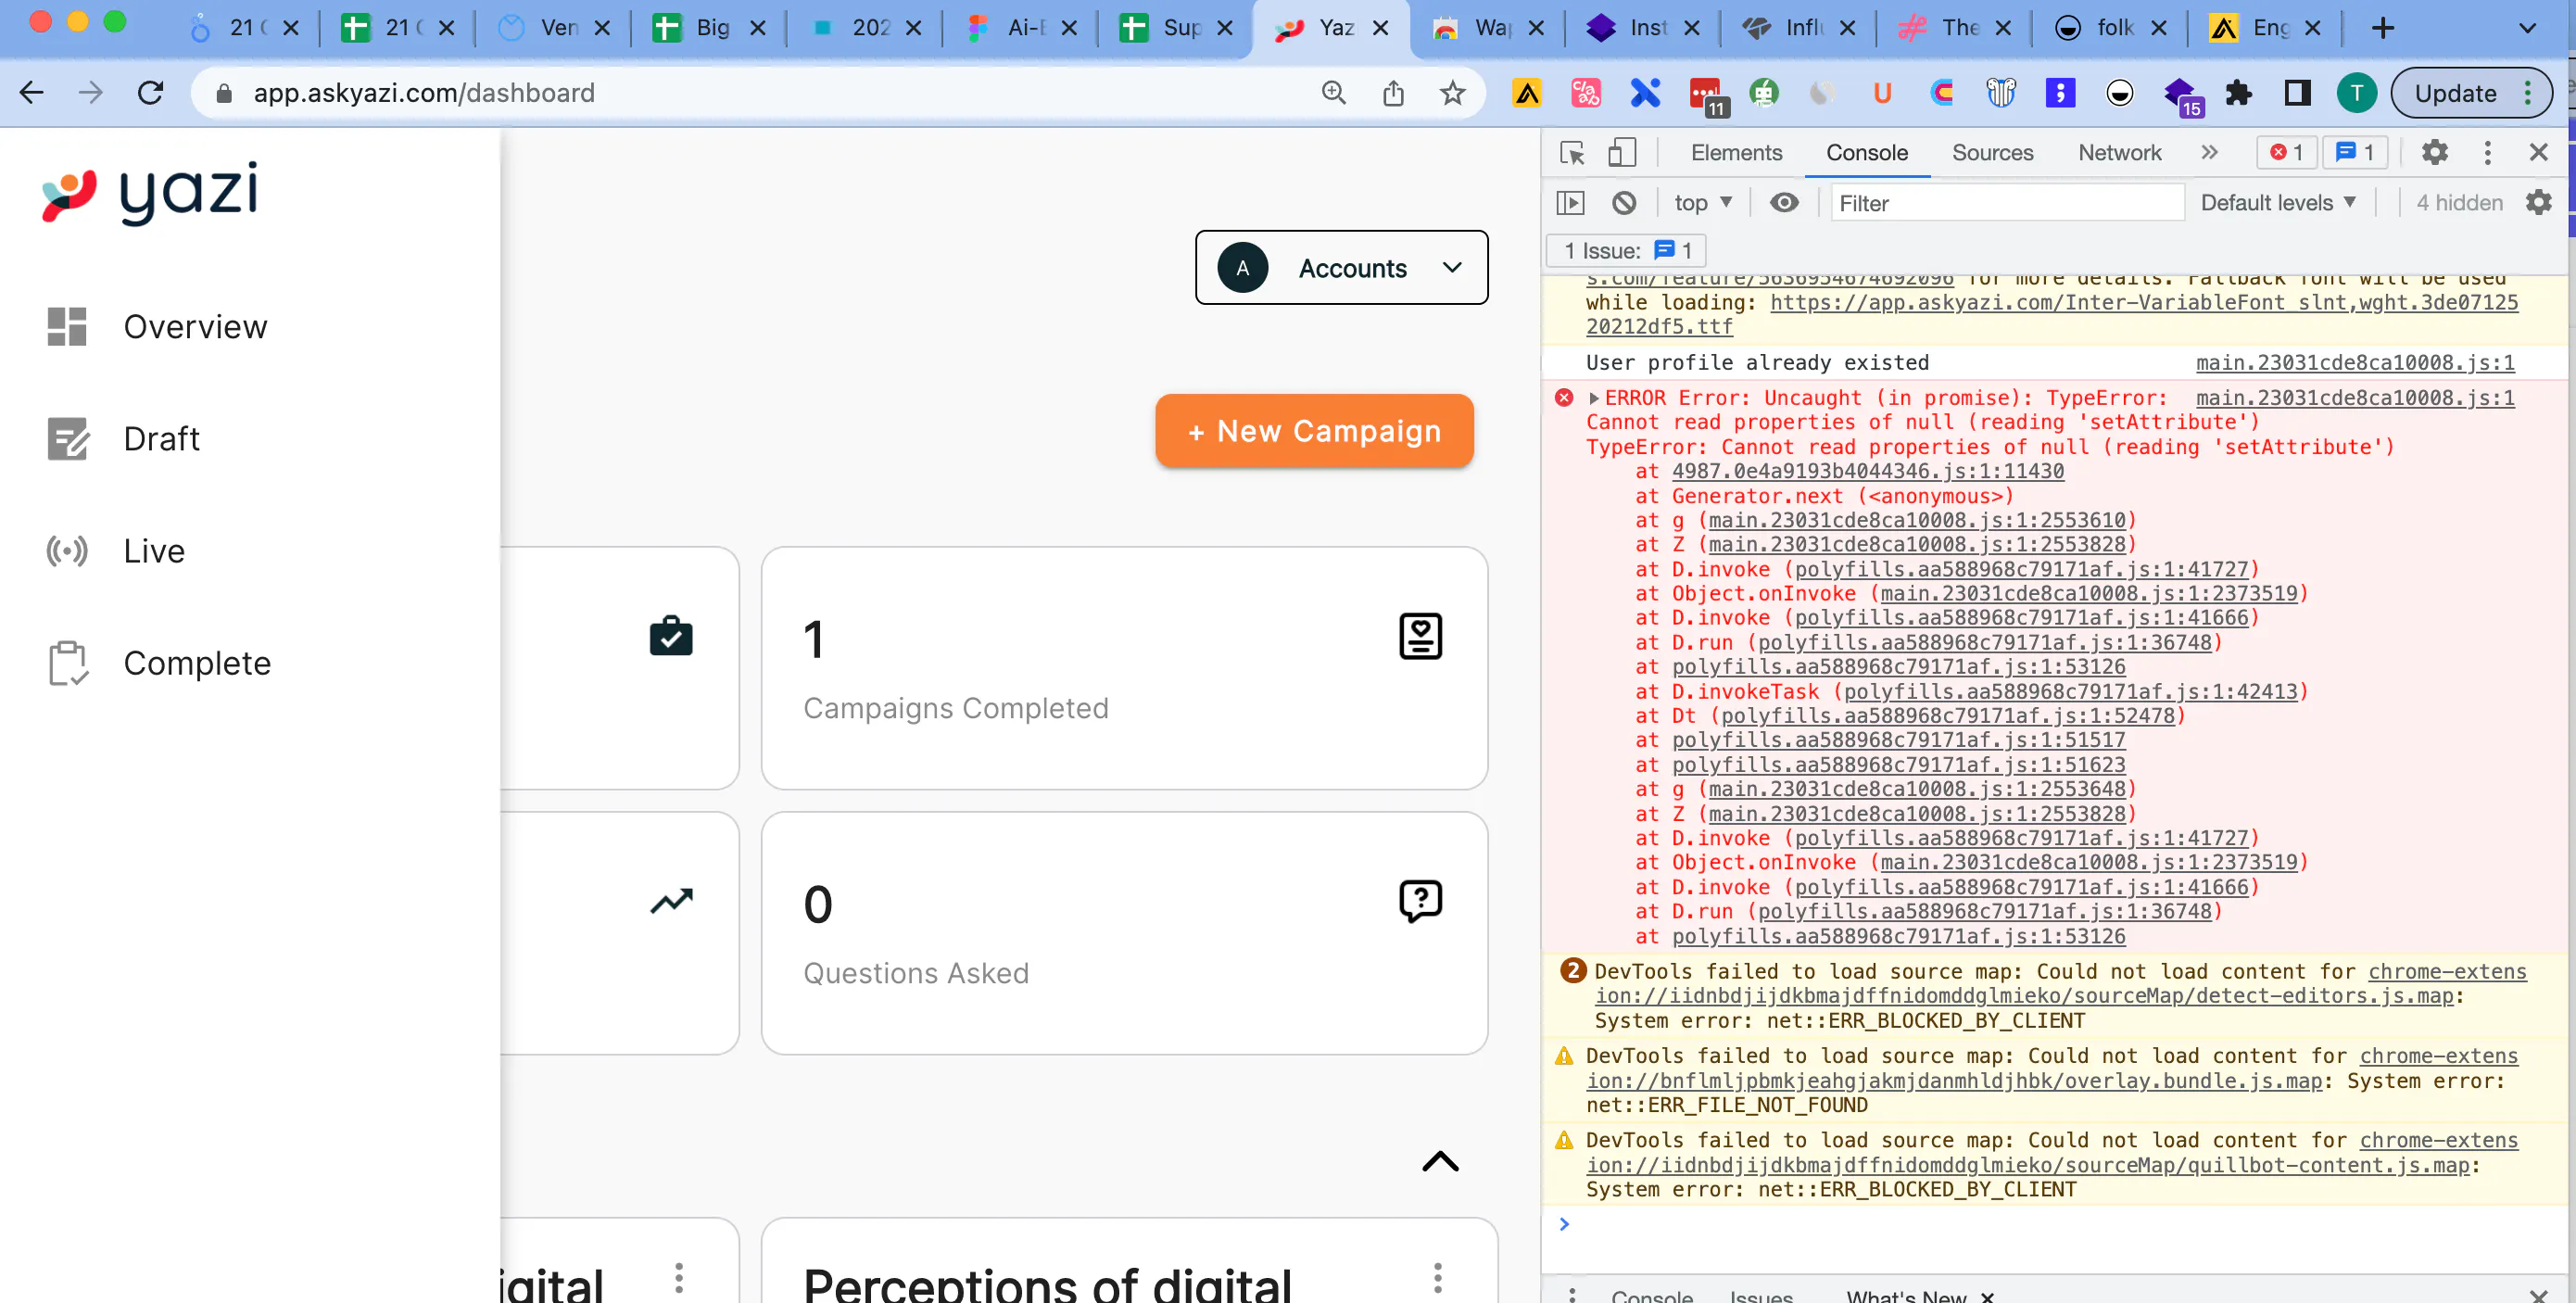Open the Yazi Overview sidebar icon

pos(67,326)
